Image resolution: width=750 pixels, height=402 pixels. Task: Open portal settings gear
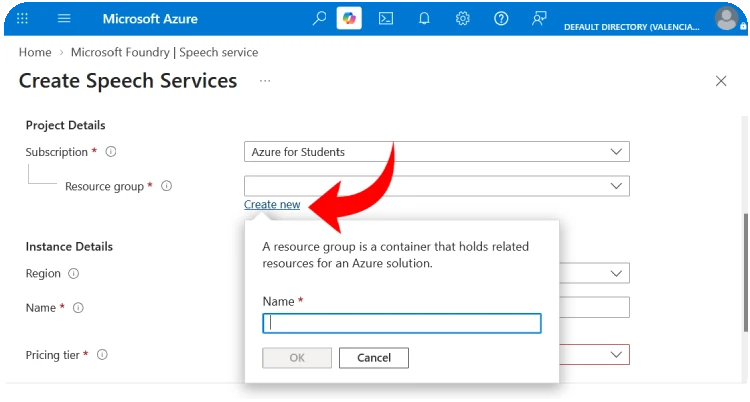(x=463, y=19)
